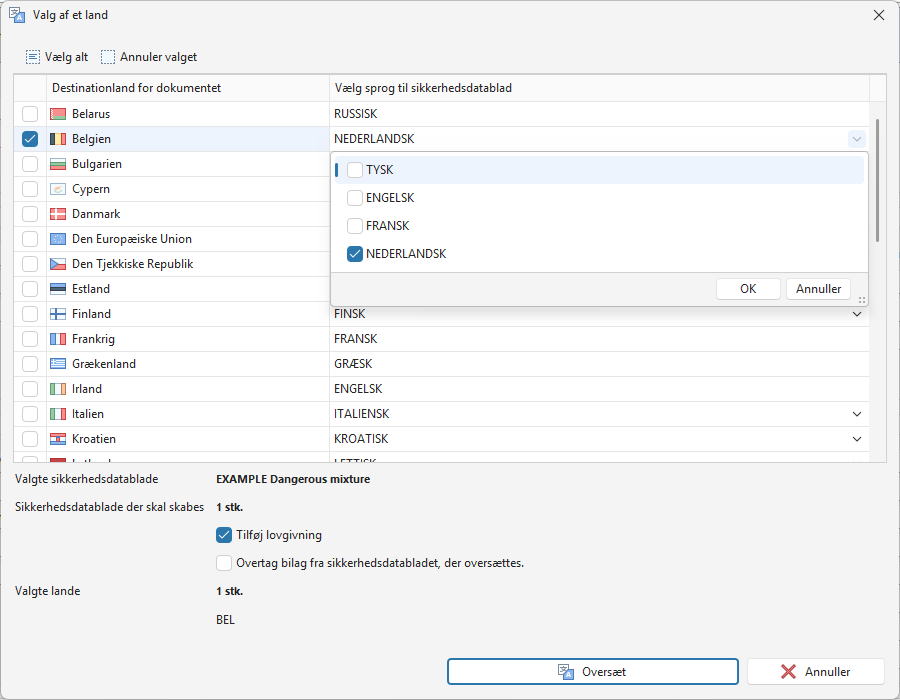The width and height of the screenshot is (900, 700).
Task: Click the Den Europæiske Union flag icon
Action: [x=58, y=239]
